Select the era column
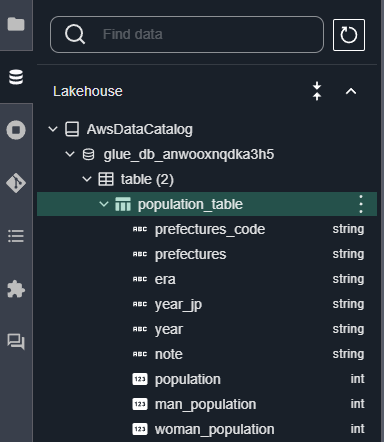This screenshot has width=384, height=442. click(x=165, y=279)
